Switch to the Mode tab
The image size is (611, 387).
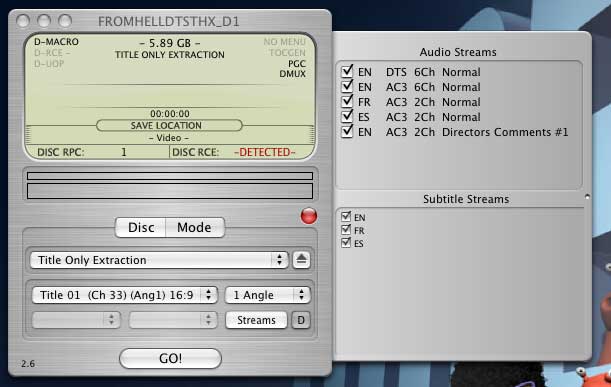pyautogui.click(x=194, y=227)
